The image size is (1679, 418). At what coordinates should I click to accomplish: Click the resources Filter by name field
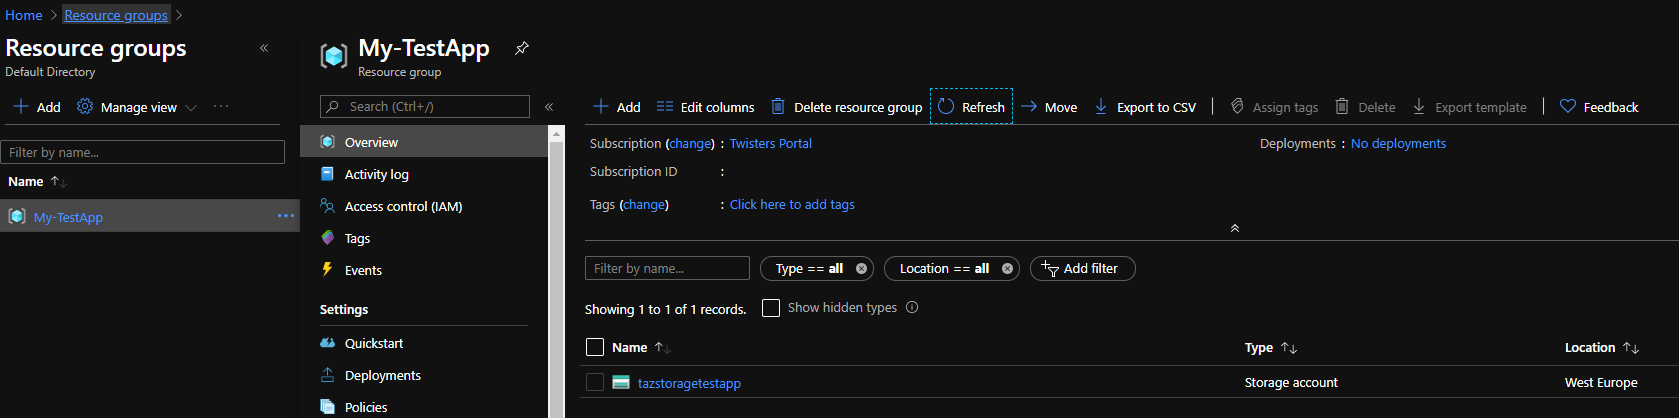click(x=667, y=268)
